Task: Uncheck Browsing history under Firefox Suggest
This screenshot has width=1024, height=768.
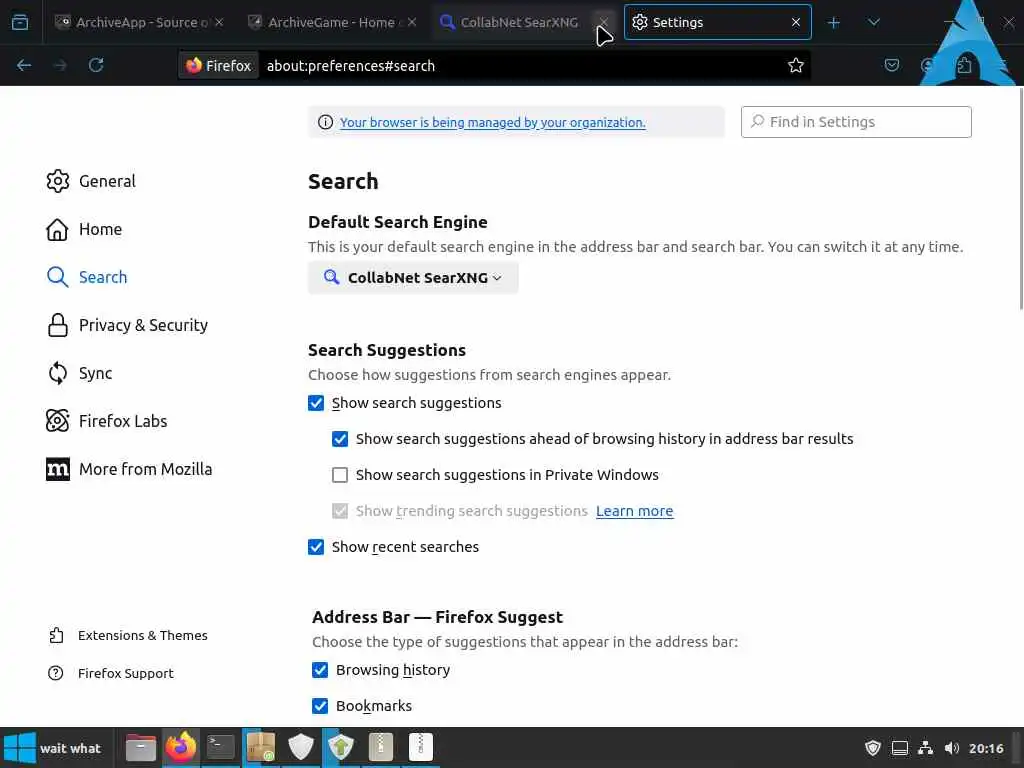Action: click(x=320, y=670)
